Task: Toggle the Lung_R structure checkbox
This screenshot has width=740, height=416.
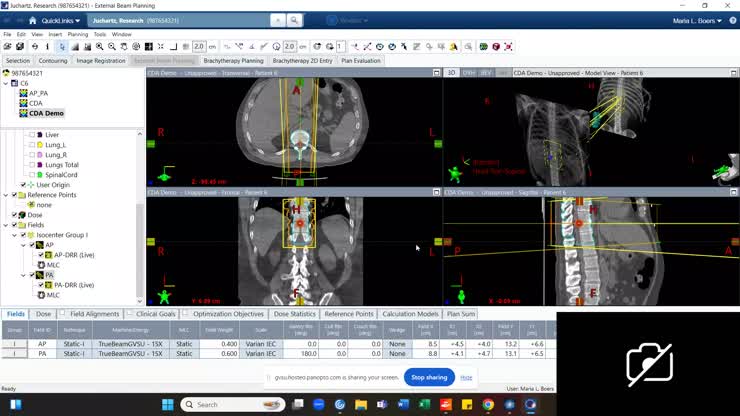Action: (32, 155)
